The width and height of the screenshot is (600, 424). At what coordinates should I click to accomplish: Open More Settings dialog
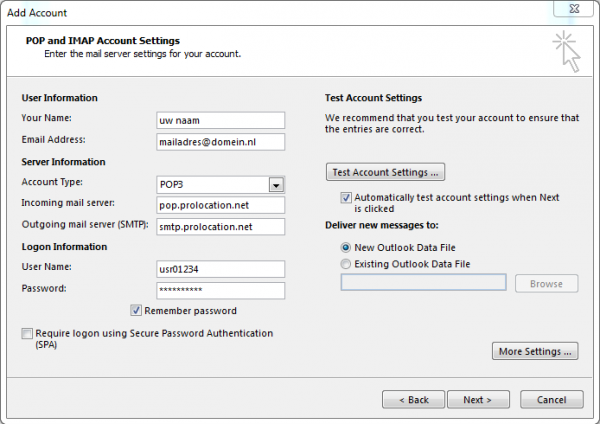tap(535, 351)
